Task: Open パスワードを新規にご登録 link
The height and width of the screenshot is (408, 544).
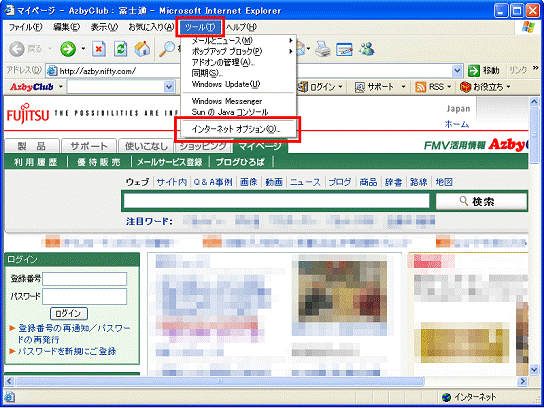Action: [x=67, y=351]
